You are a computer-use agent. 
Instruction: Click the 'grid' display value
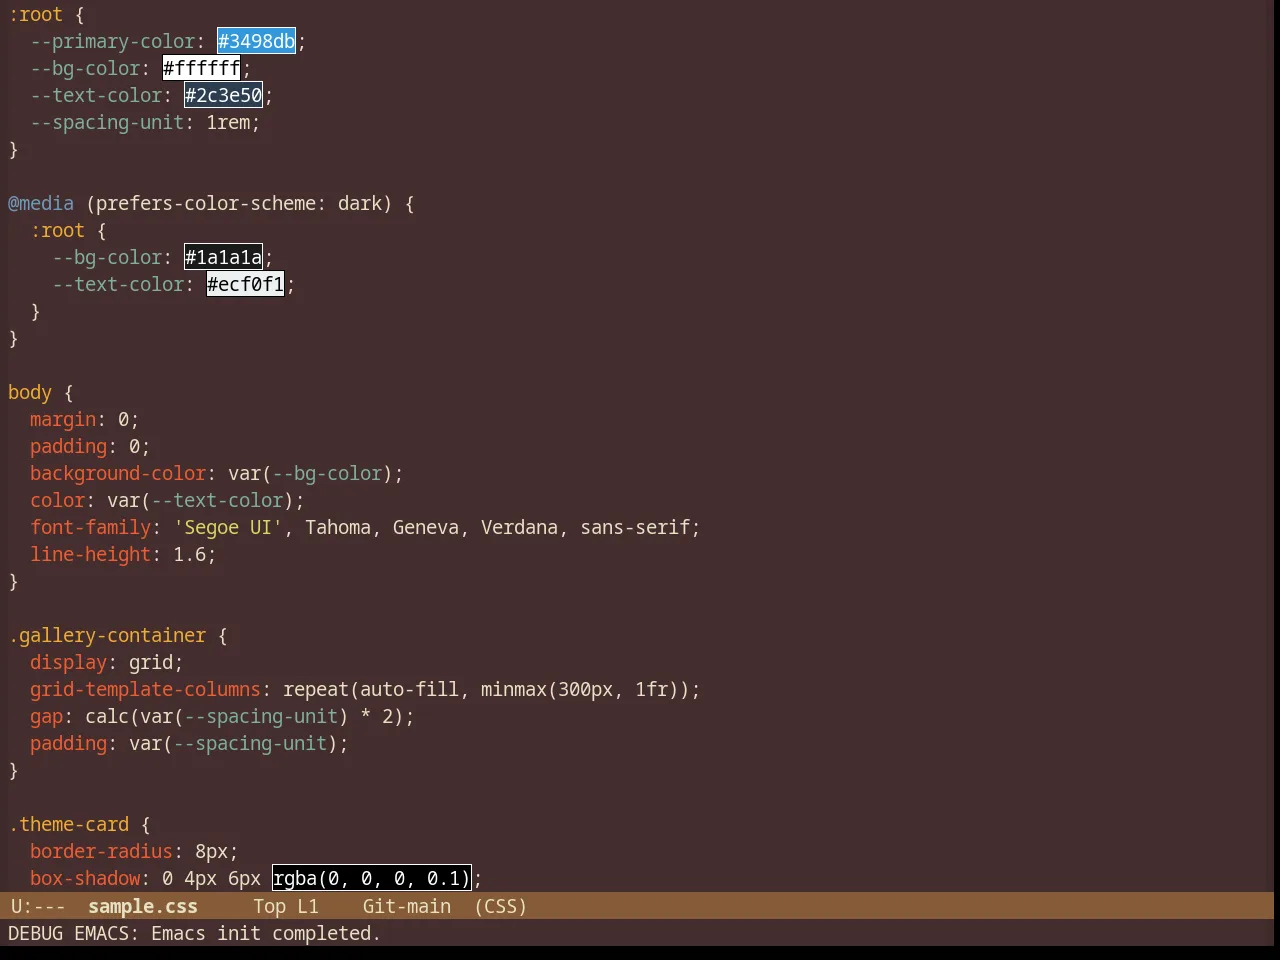coord(151,662)
